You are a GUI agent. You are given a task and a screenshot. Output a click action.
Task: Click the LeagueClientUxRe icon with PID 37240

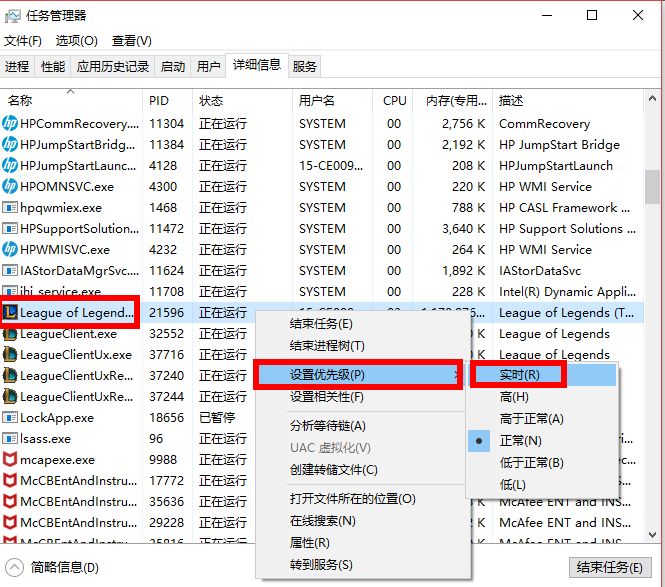click(x=10, y=376)
